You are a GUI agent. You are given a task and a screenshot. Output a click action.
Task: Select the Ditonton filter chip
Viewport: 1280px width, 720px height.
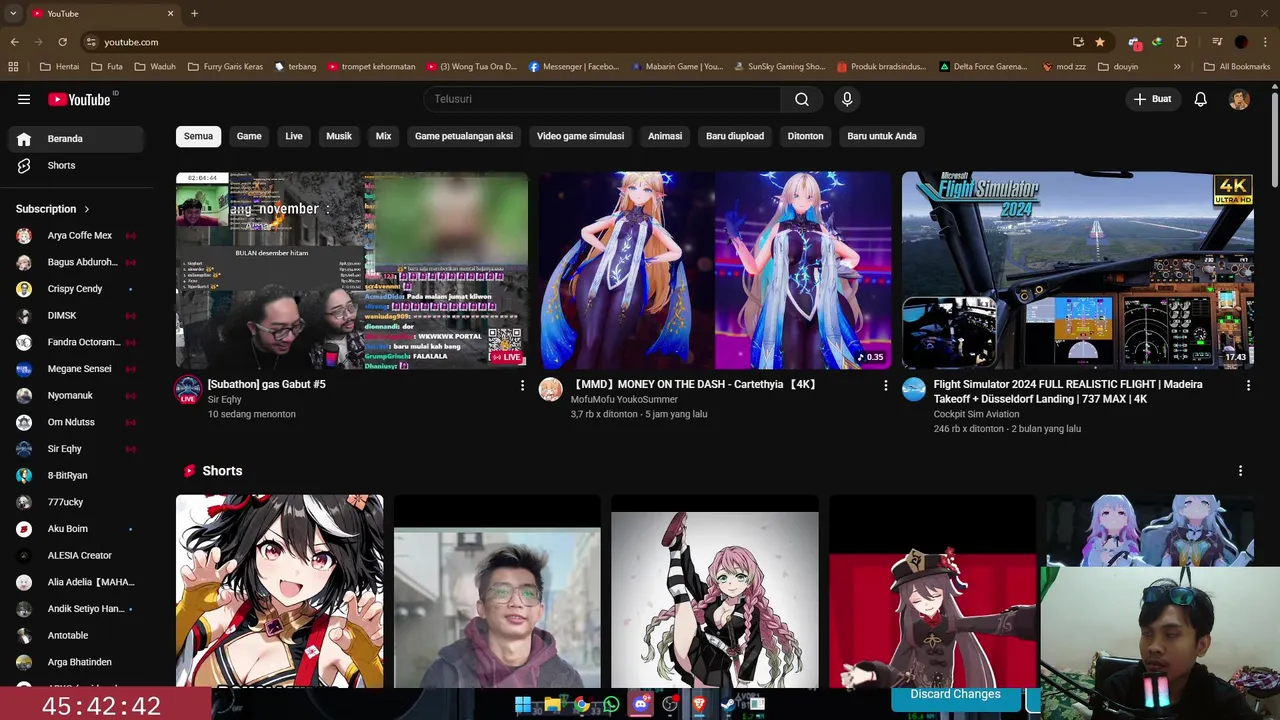[805, 136]
